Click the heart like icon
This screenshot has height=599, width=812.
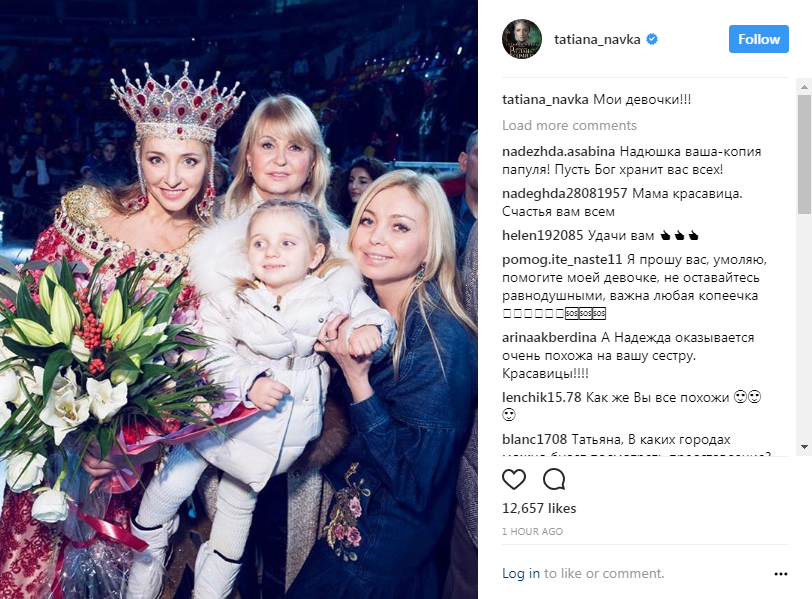[x=514, y=479]
